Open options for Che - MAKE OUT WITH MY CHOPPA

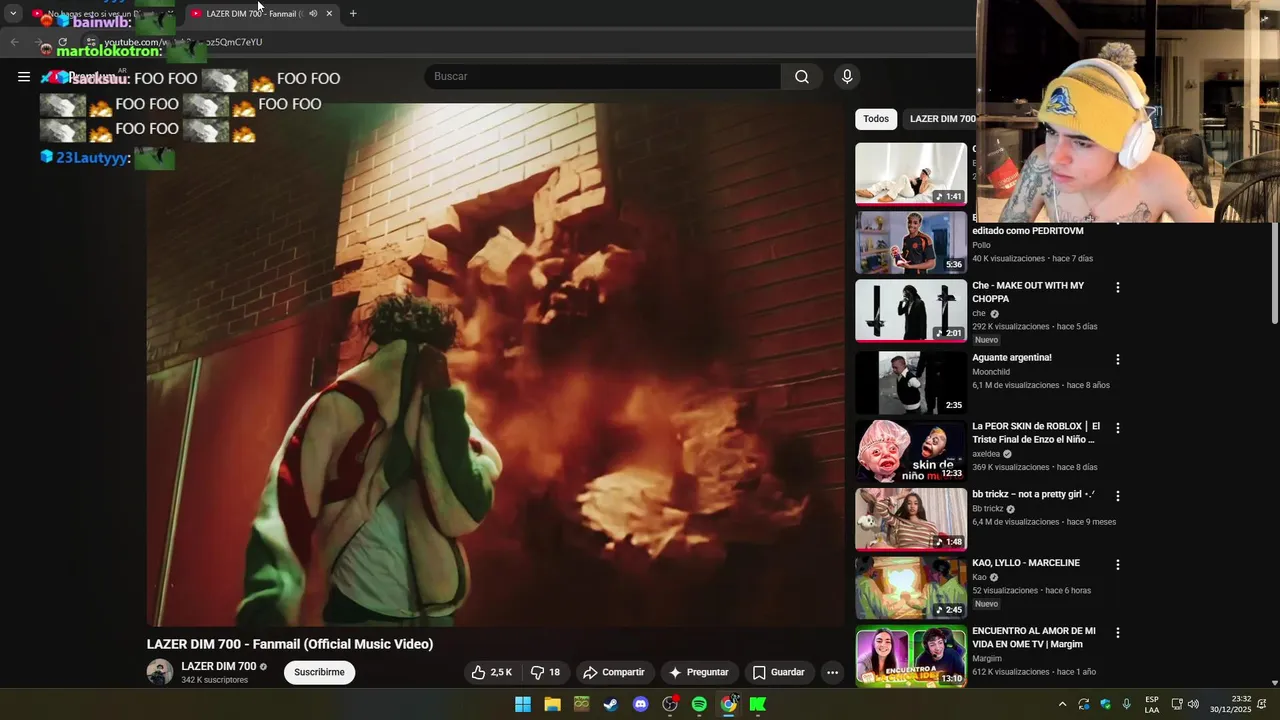1118,287
